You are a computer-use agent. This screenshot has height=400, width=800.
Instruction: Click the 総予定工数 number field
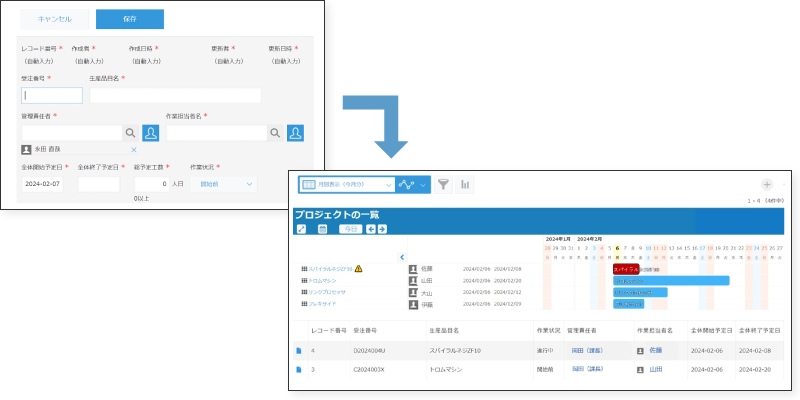[152, 184]
